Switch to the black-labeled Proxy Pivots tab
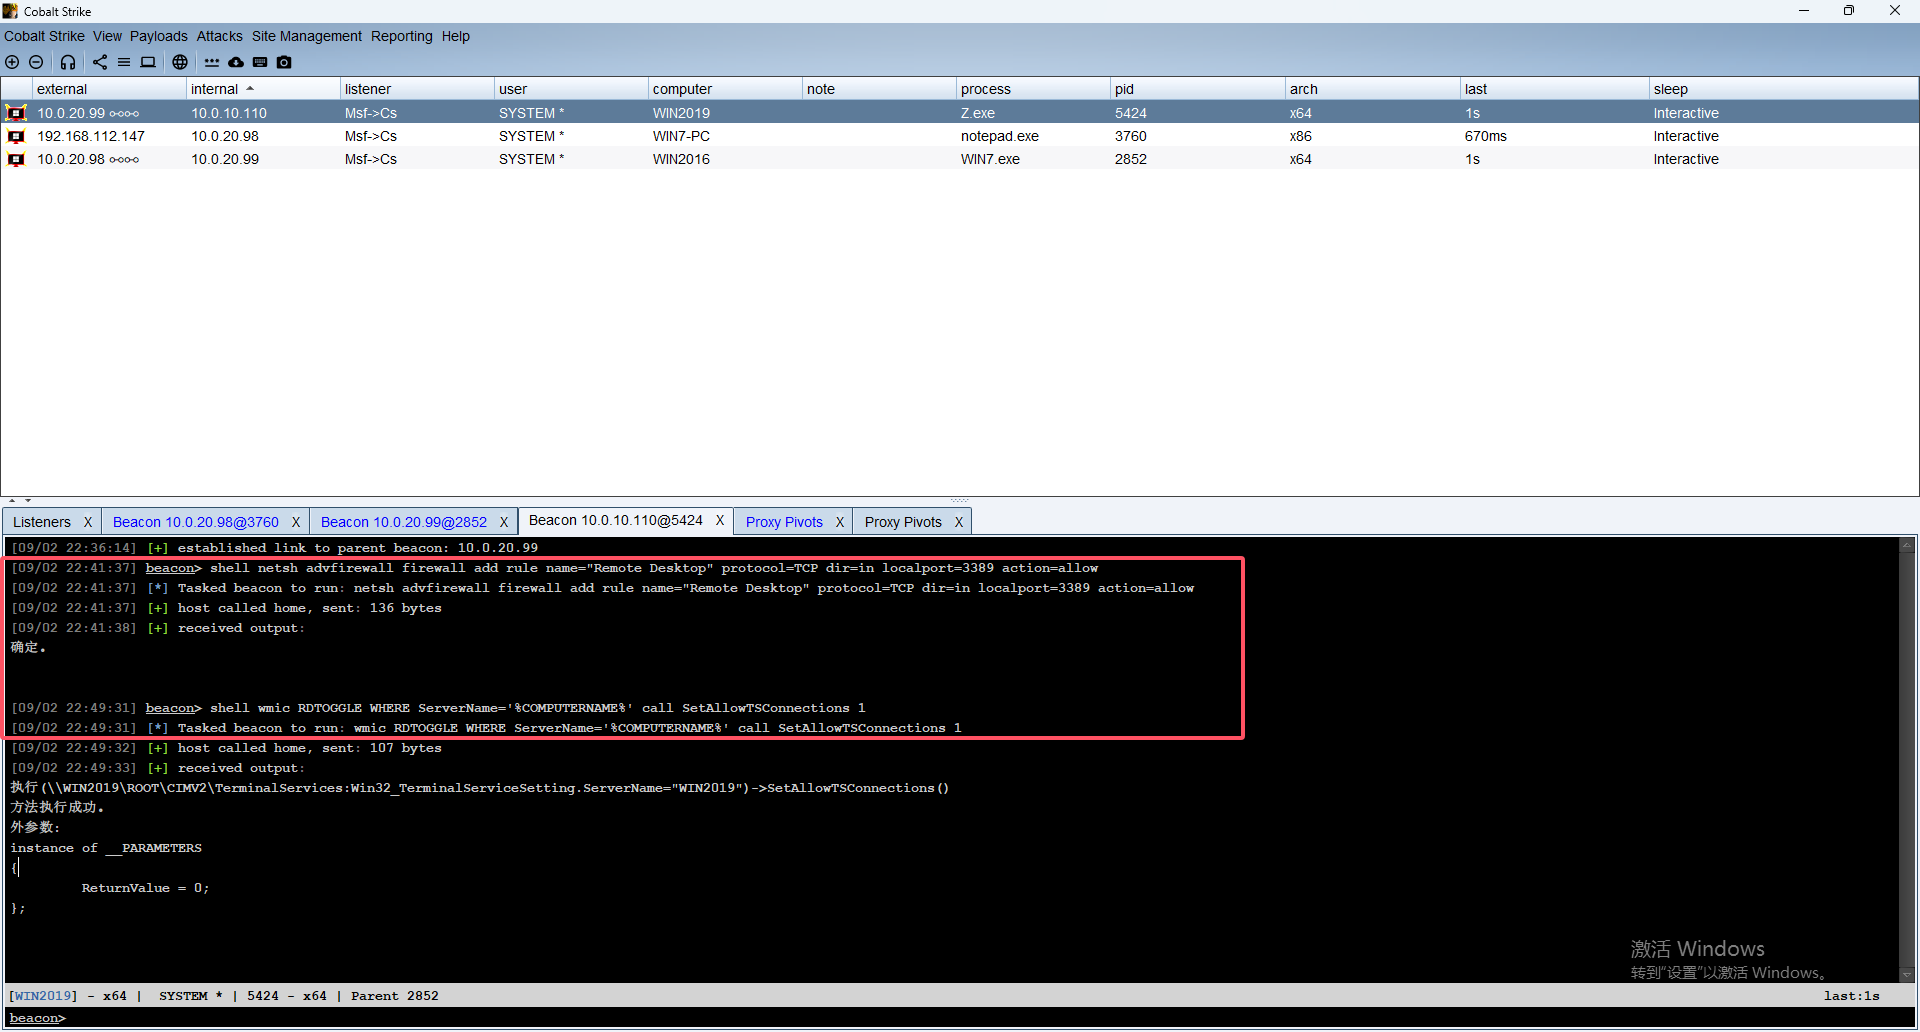This screenshot has height=1032, width=1920. (903, 522)
